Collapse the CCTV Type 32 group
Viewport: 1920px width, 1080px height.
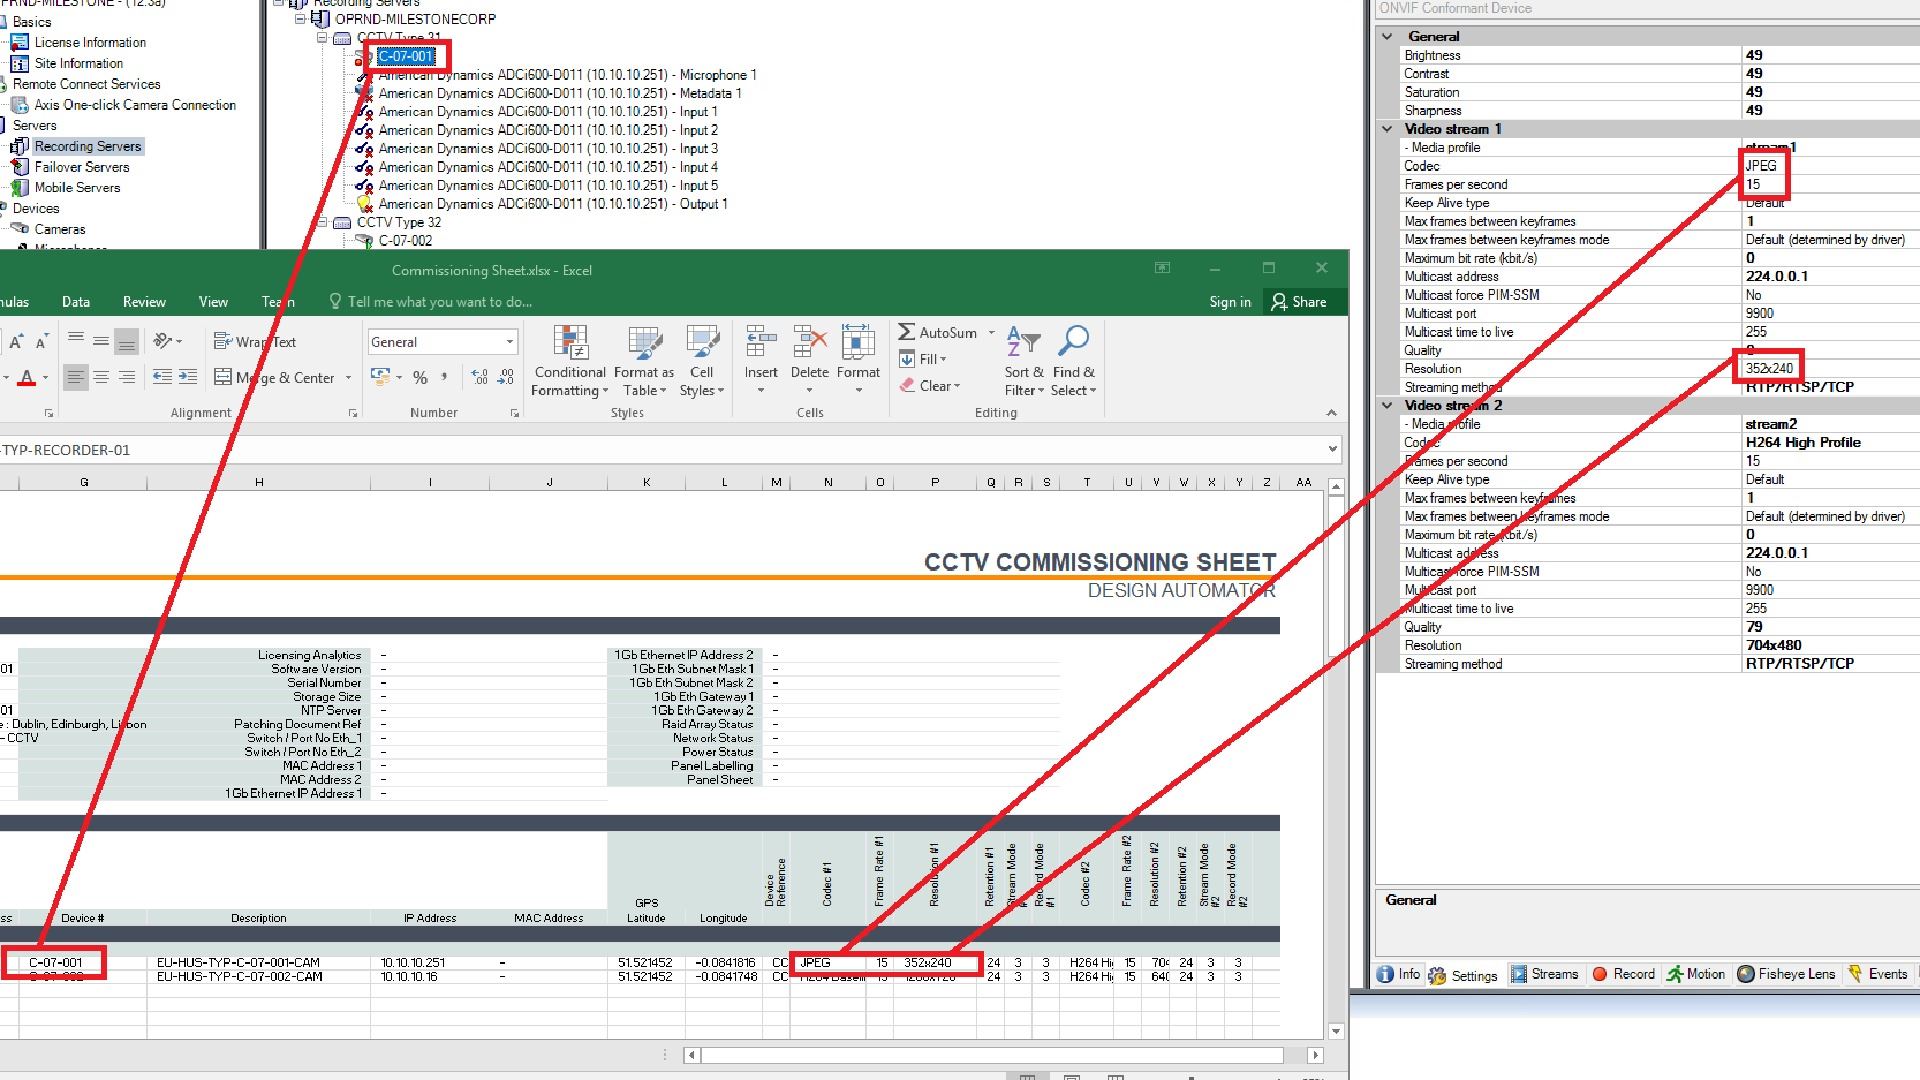click(322, 222)
